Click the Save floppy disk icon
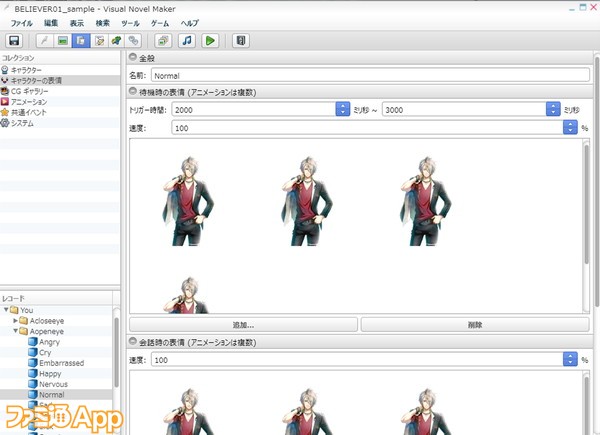 click(14, 41)
